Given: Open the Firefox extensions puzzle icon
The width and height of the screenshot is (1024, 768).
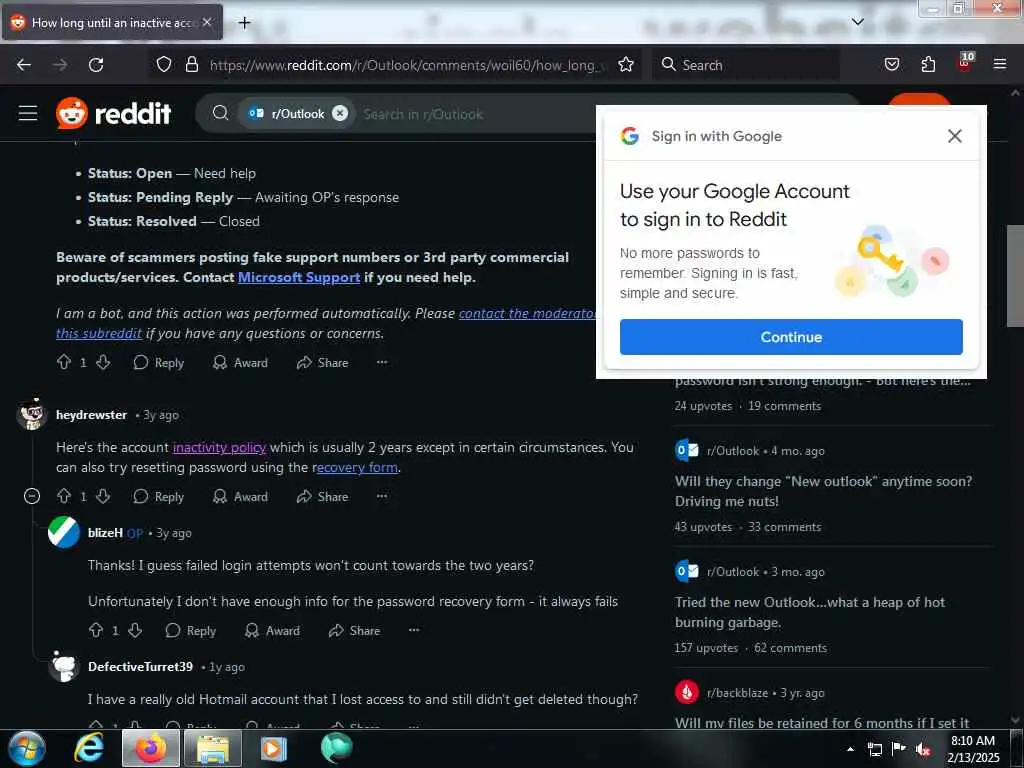Looking at the screenshot, I should tap(928, 65).
